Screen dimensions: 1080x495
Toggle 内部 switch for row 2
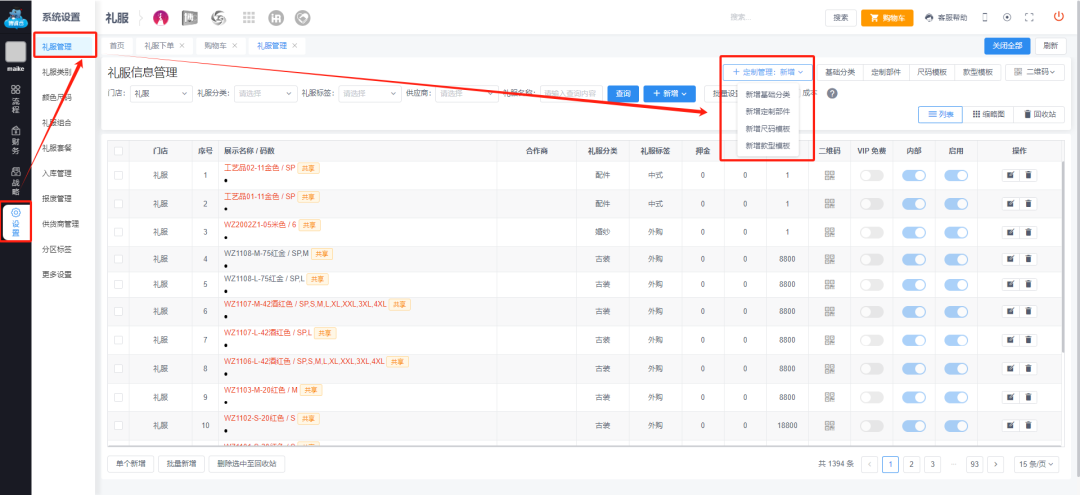[x=914, y=204]
